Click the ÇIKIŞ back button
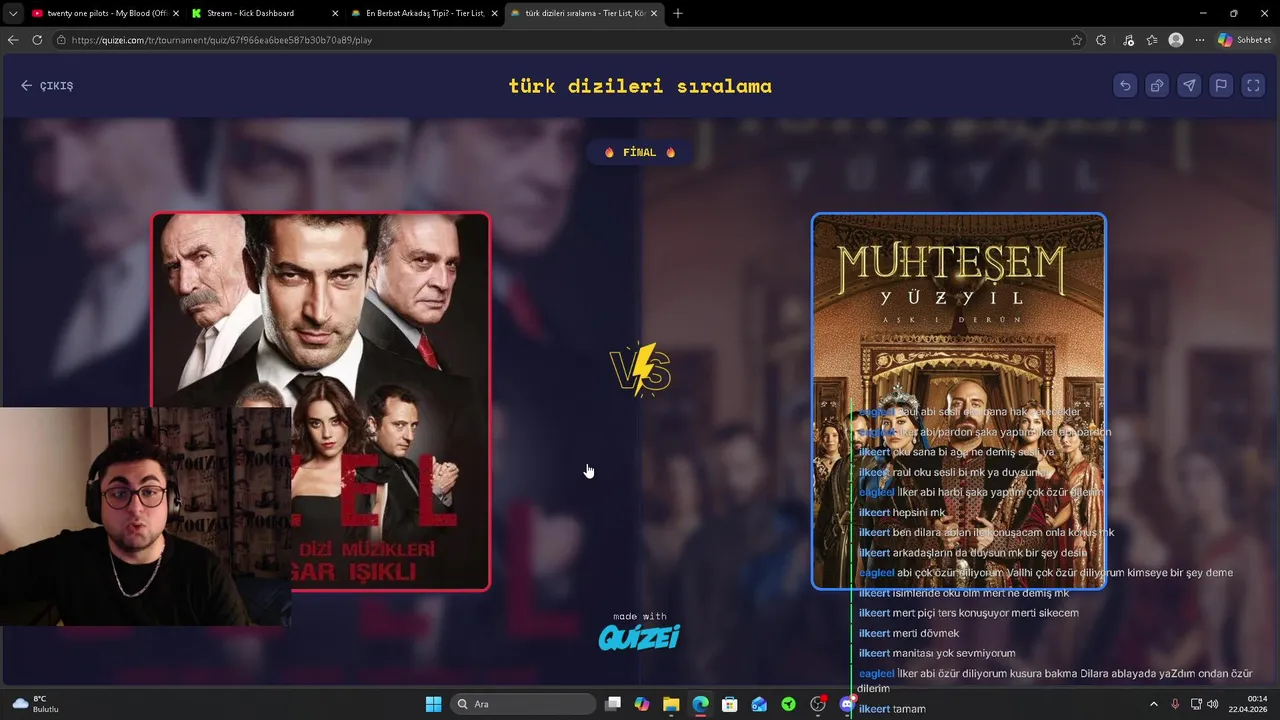The image size is (1280, 720). click(x=47, y=86)
